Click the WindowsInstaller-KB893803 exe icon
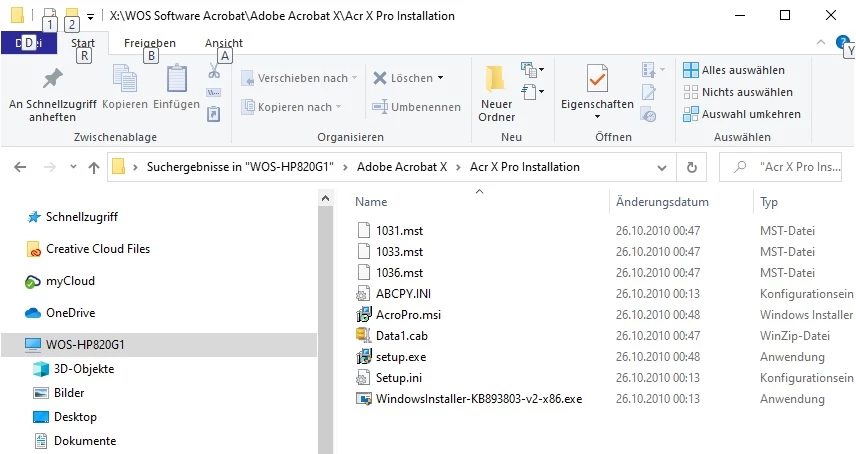 pyautogui.click(x=364, y=398)
